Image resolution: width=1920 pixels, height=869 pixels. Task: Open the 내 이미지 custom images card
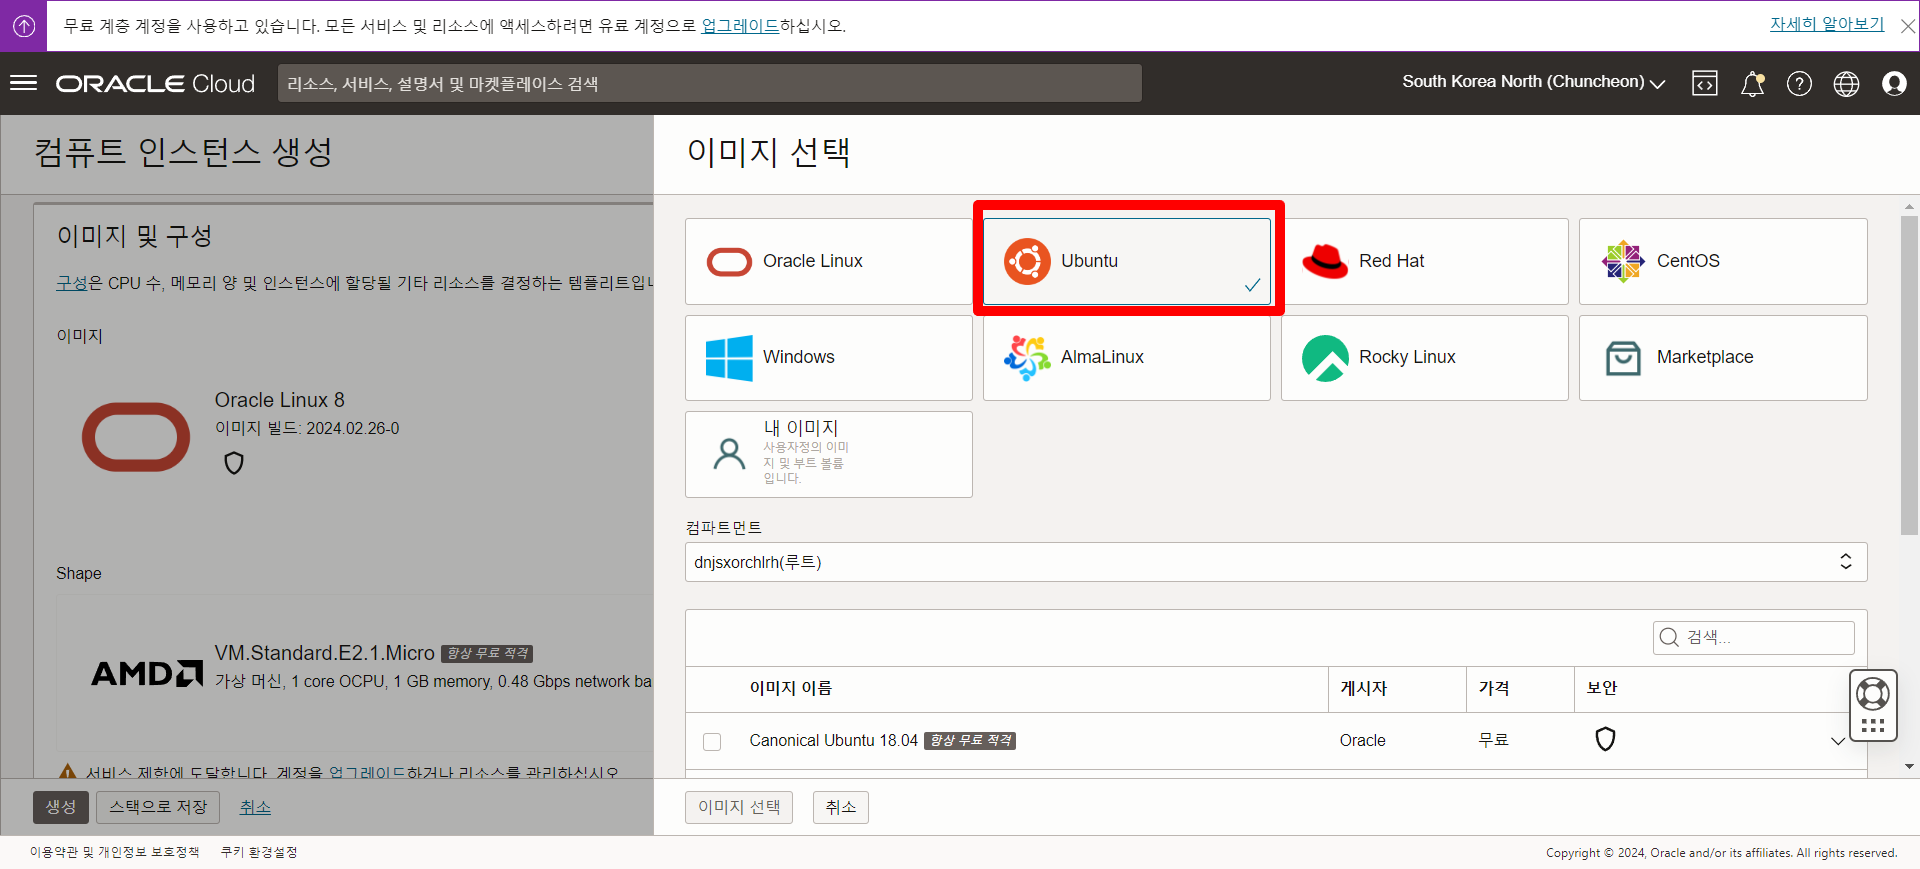[828, 454]
